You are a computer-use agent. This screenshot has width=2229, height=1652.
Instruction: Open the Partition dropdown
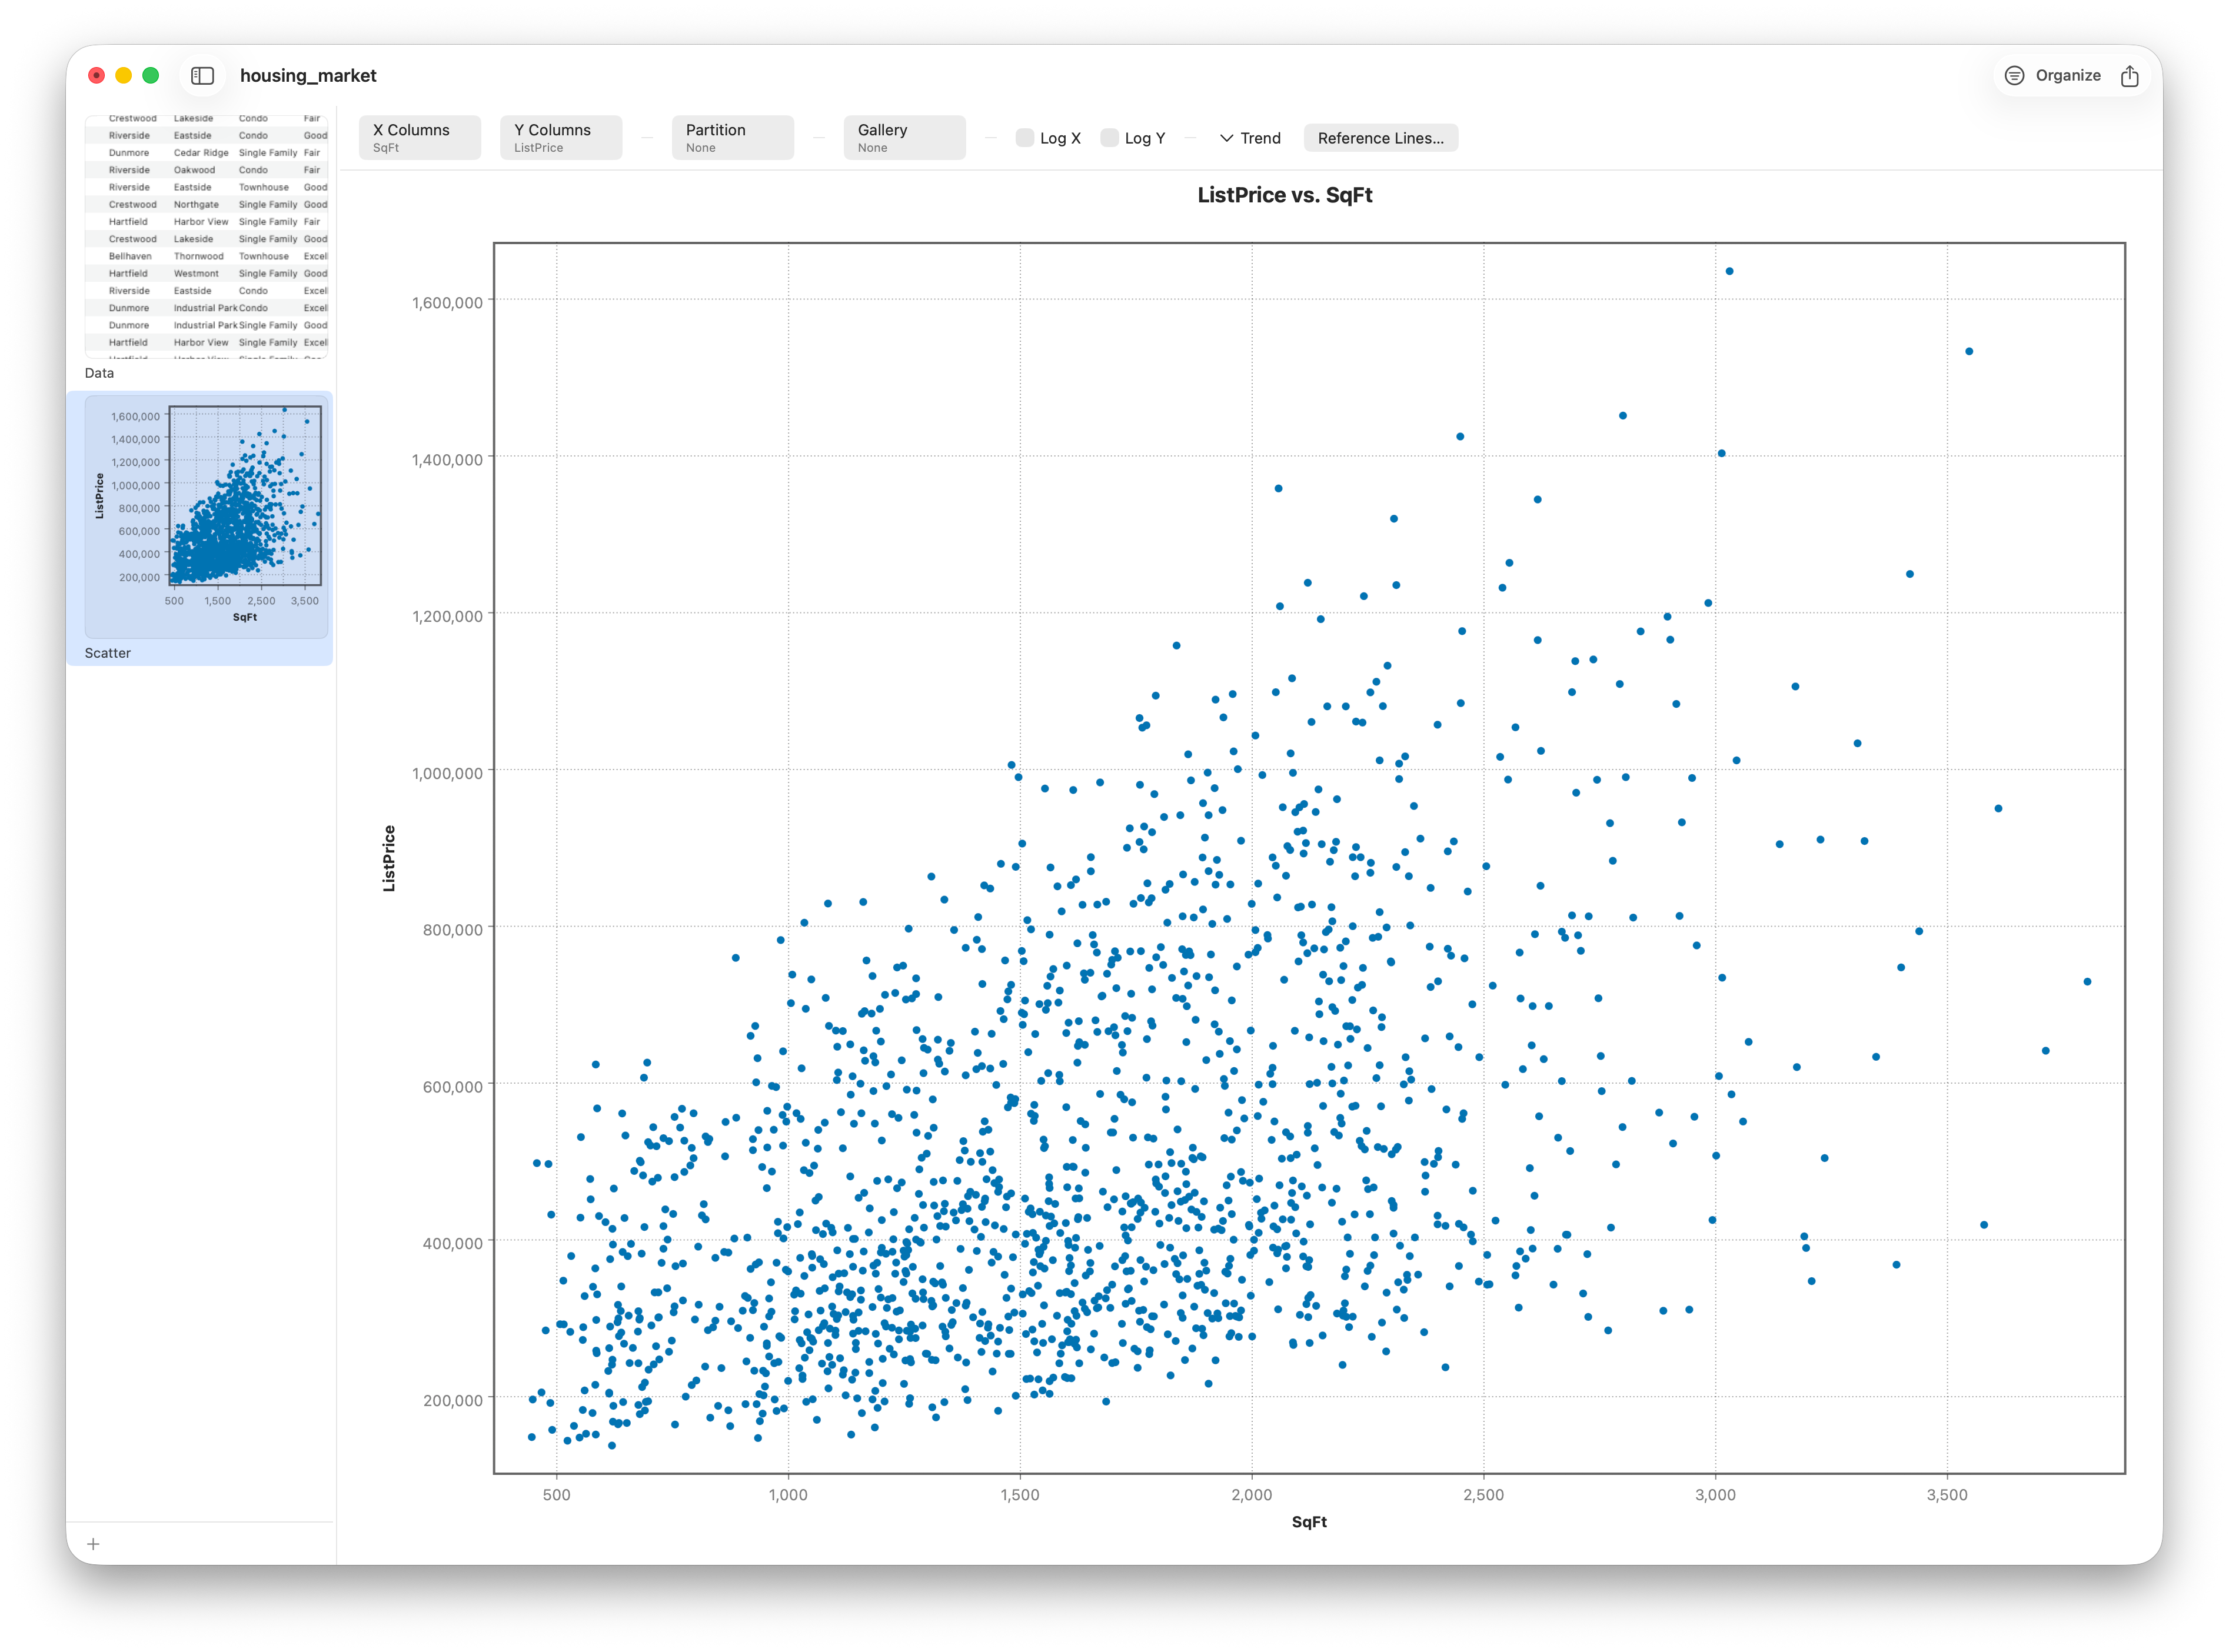tap(732, 138)
